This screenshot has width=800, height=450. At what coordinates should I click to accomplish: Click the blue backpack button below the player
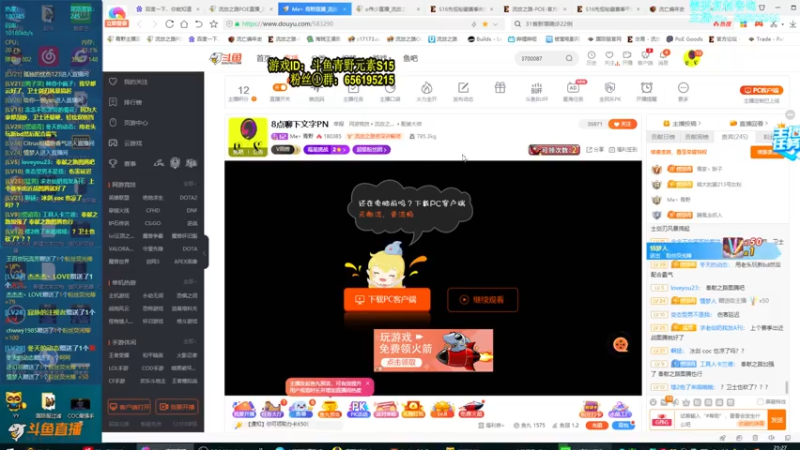click(x=623, y=425)
